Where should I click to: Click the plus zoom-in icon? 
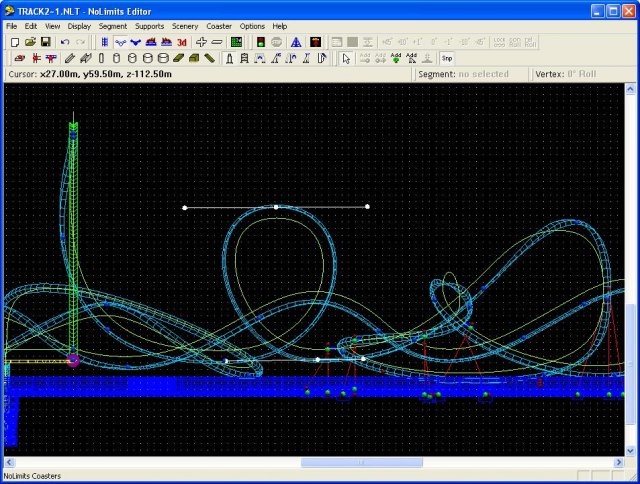(201, 42)
